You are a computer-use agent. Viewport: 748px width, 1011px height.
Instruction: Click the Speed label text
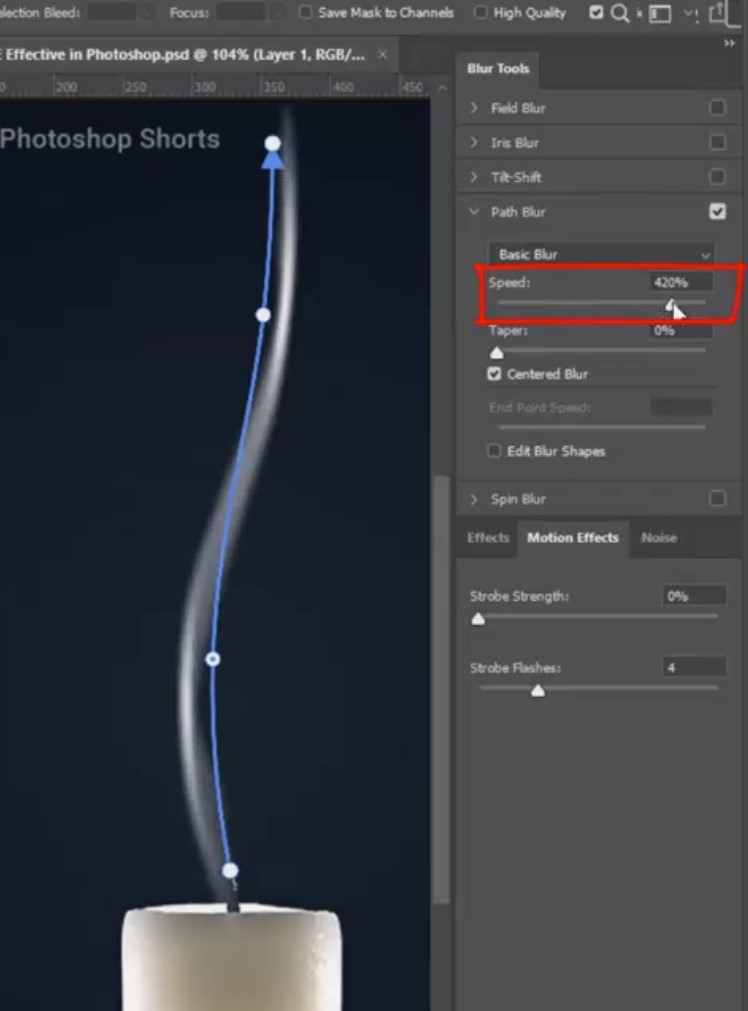(x=509, y=282)
